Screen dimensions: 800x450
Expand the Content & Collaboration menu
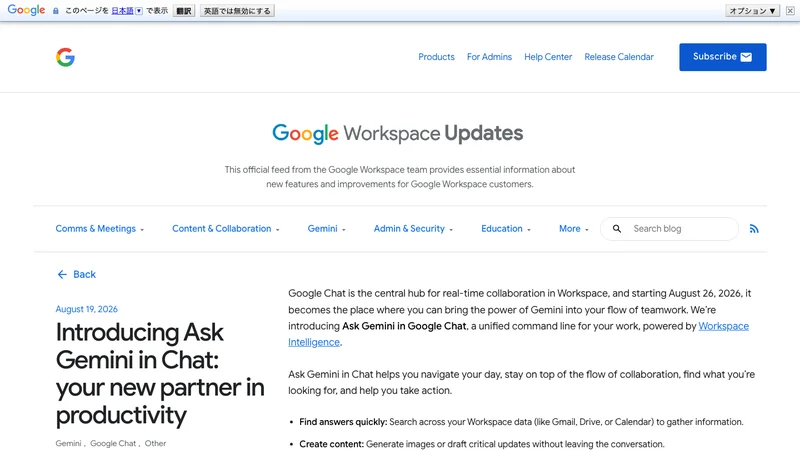[x=226, y=229]
